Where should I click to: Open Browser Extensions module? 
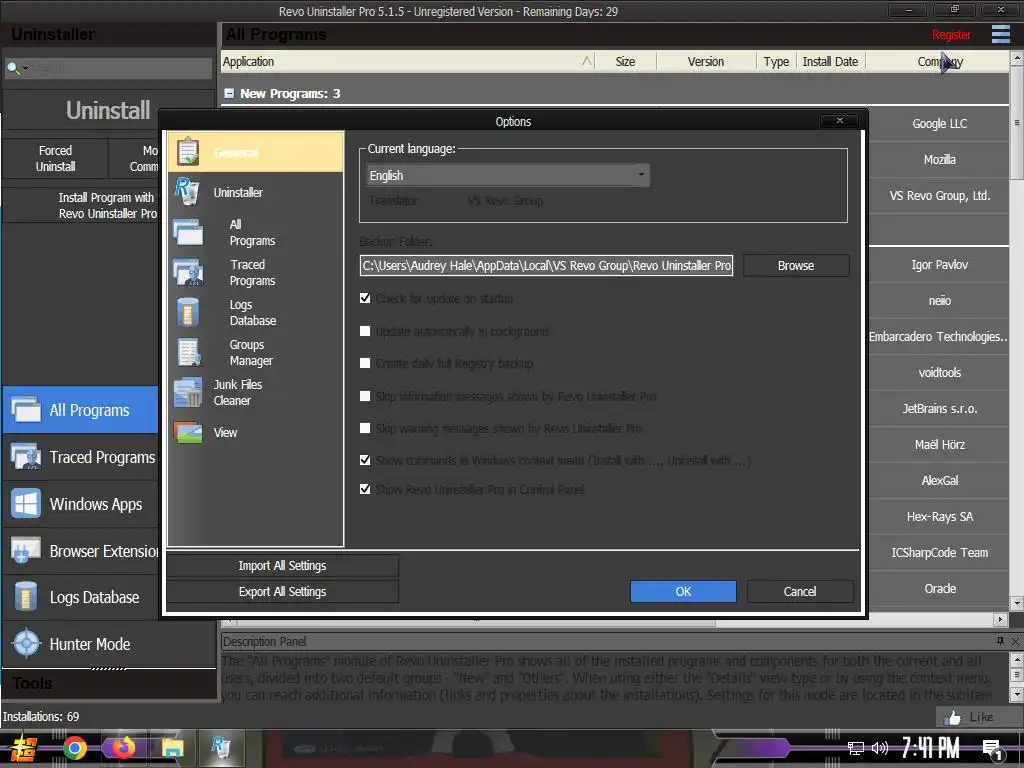point(80,551)
